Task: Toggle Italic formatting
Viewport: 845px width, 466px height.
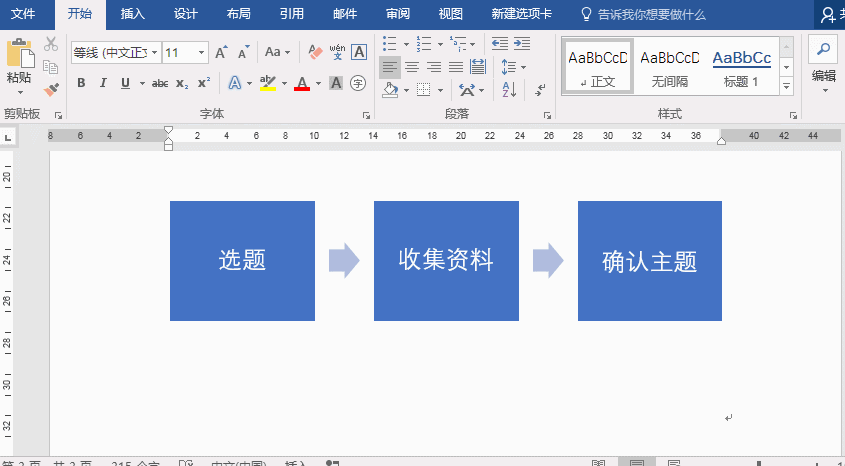Action: pyautogui.click(x=103, y=83)
